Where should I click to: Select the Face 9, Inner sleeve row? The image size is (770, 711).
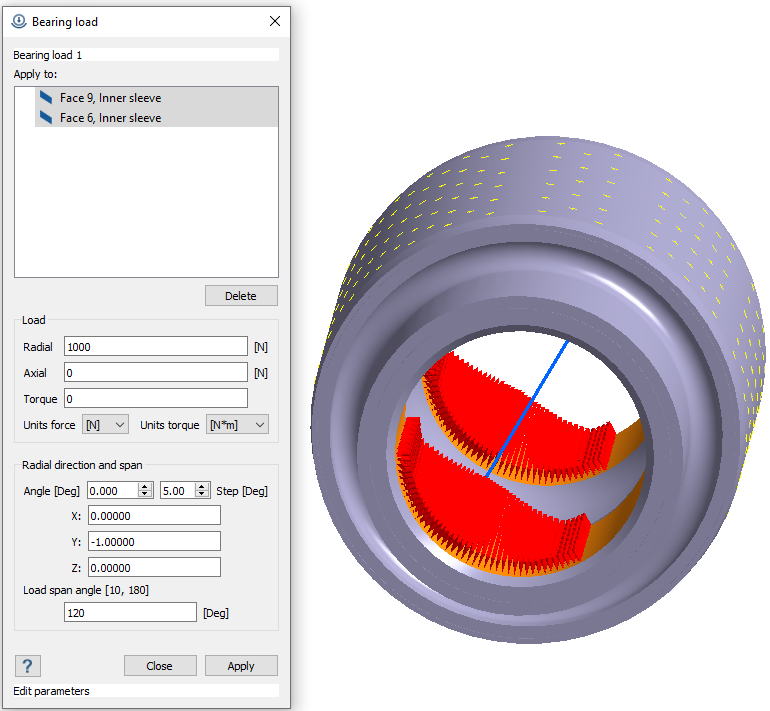(x=156, y=98)
